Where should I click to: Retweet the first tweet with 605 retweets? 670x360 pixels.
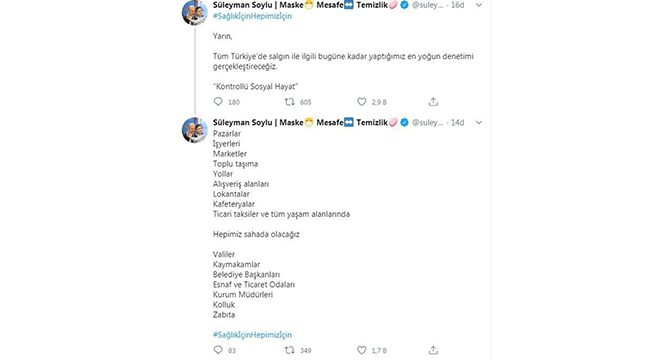tap(290, 102)
